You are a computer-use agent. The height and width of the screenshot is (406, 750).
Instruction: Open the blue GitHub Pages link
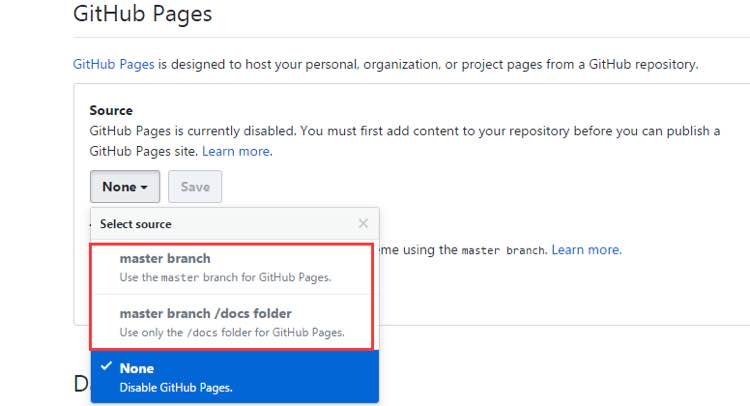[x=113, y=64]
